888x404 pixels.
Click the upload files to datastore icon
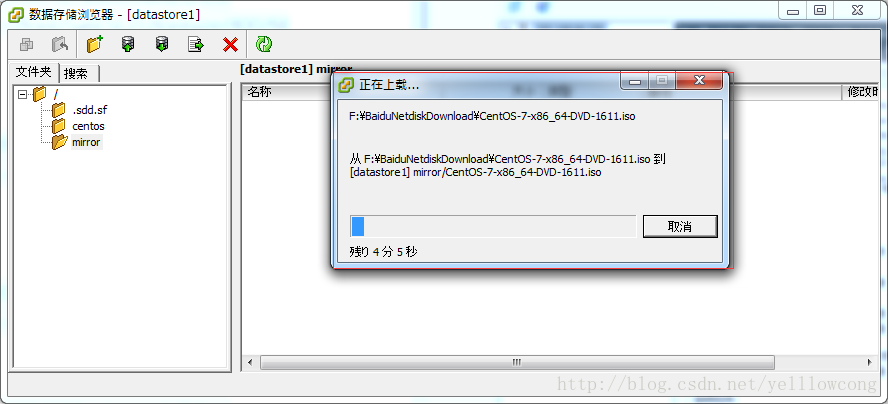point(128,44)
